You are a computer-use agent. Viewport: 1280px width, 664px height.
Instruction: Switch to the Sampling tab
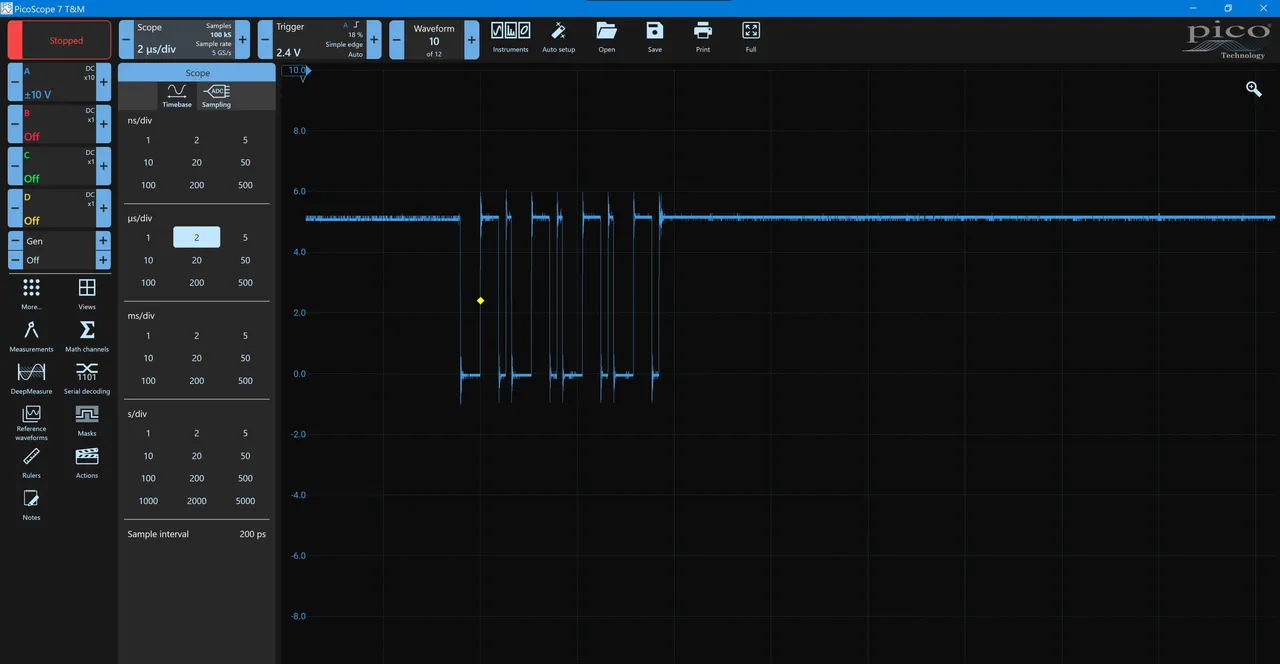pos(216,95)
